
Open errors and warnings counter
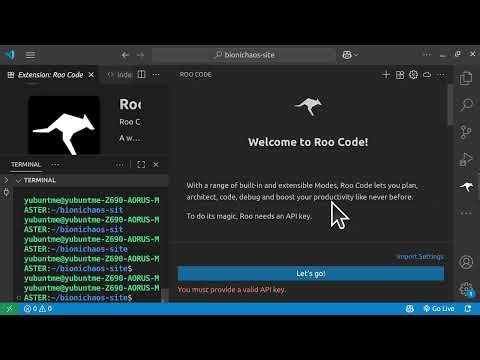38,309
